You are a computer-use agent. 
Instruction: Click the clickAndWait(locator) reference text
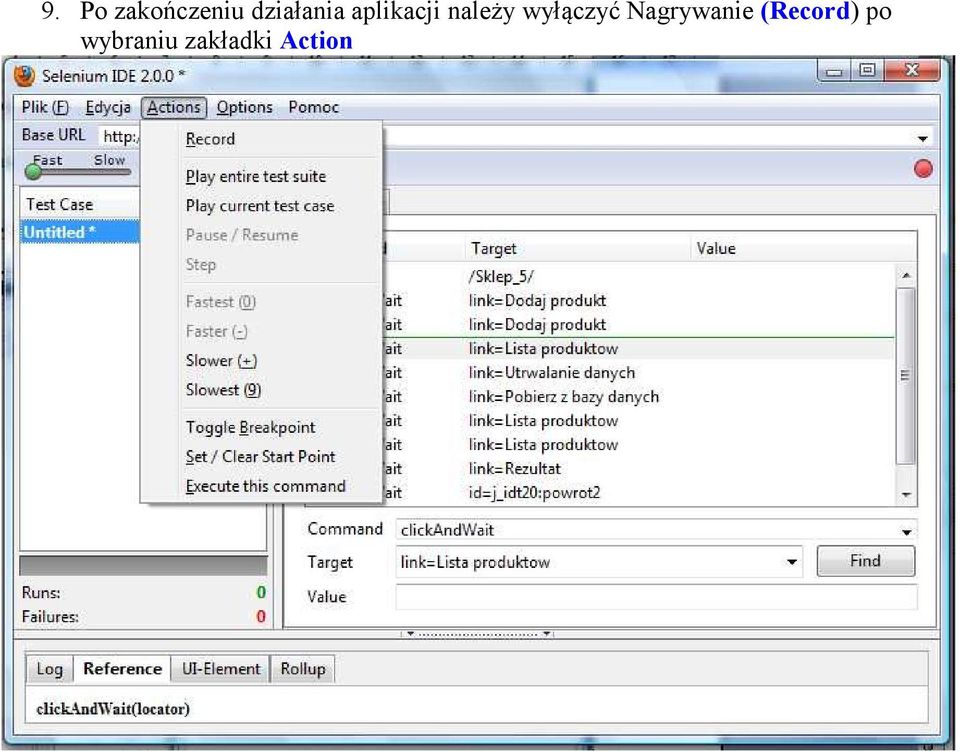click(113, 709)
